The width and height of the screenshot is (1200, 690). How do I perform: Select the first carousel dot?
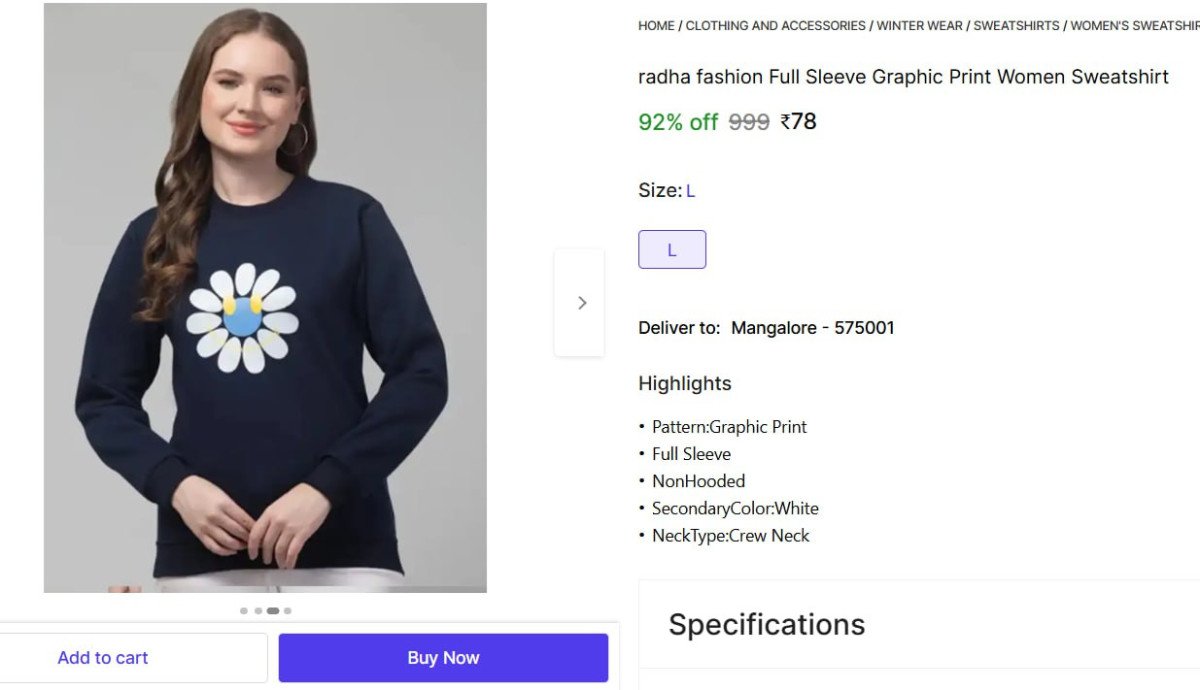tap(244, 611)
